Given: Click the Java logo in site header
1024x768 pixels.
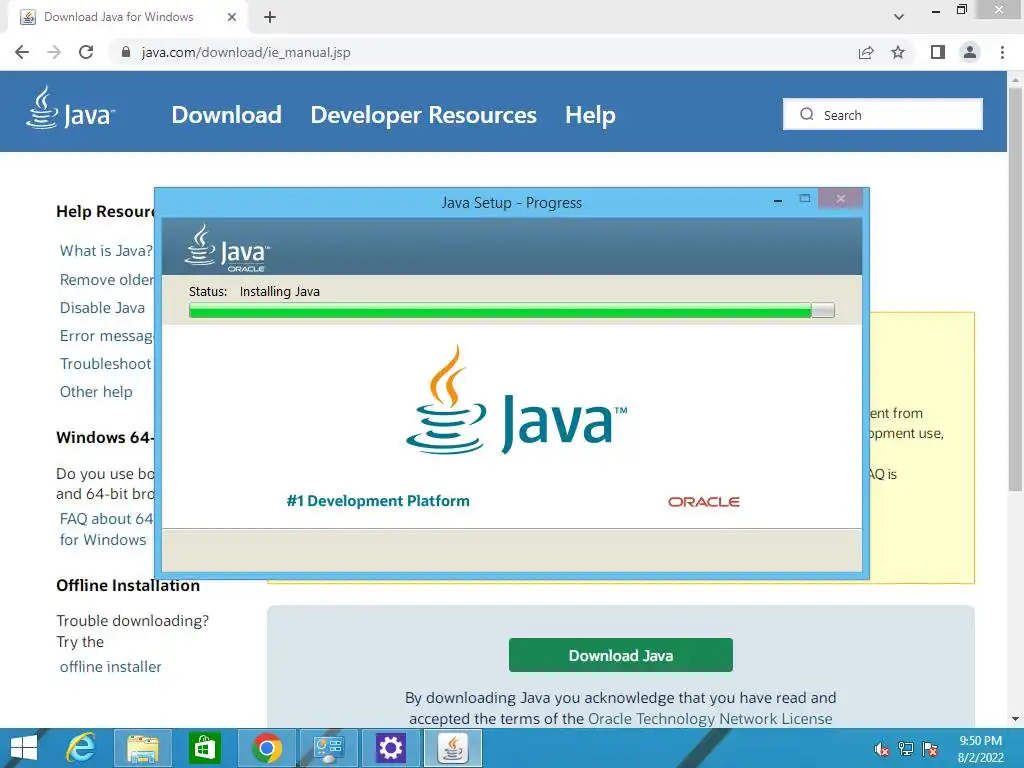Looking at the screenshot, I should [71, 108].
